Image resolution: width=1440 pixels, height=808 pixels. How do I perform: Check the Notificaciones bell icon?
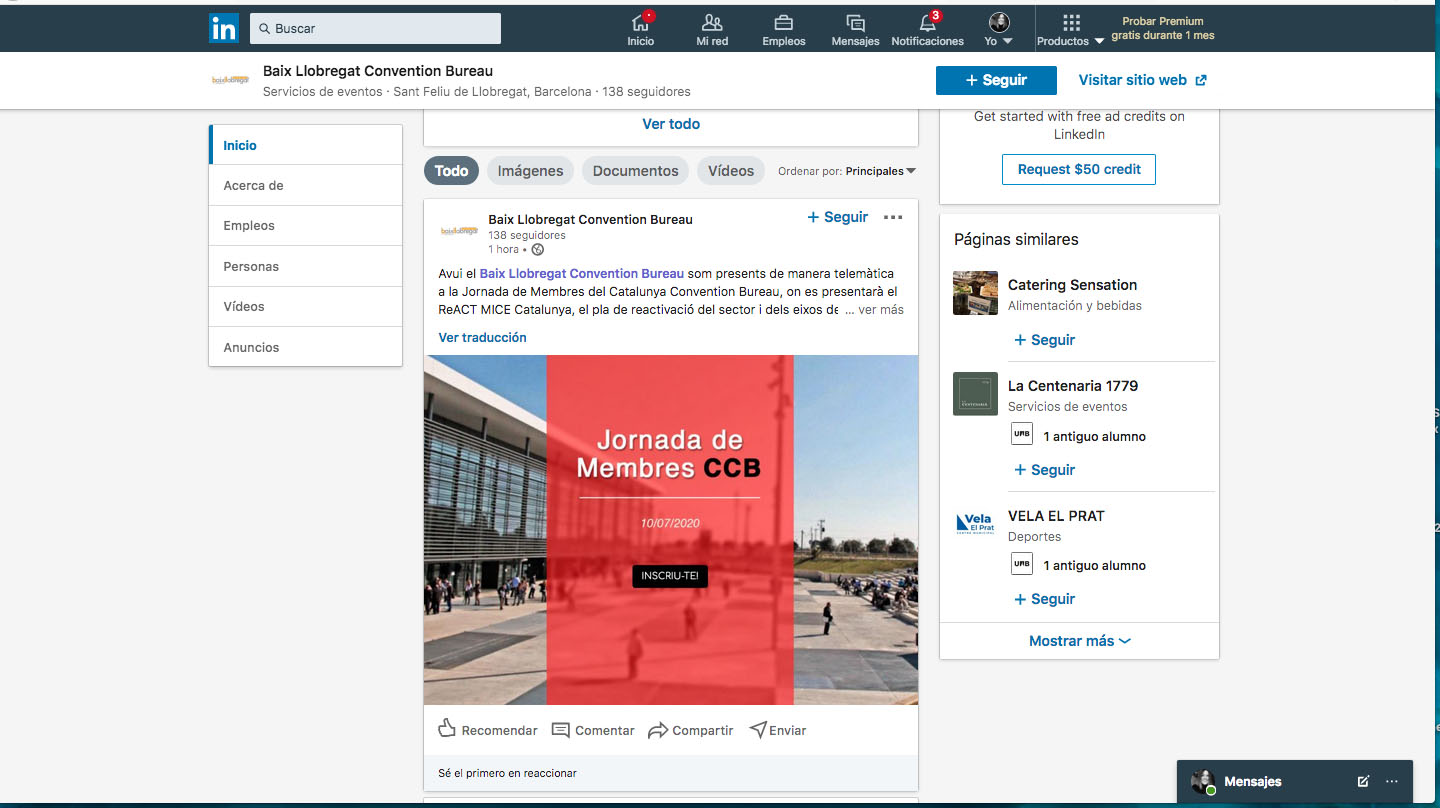(x=927, y=23)
